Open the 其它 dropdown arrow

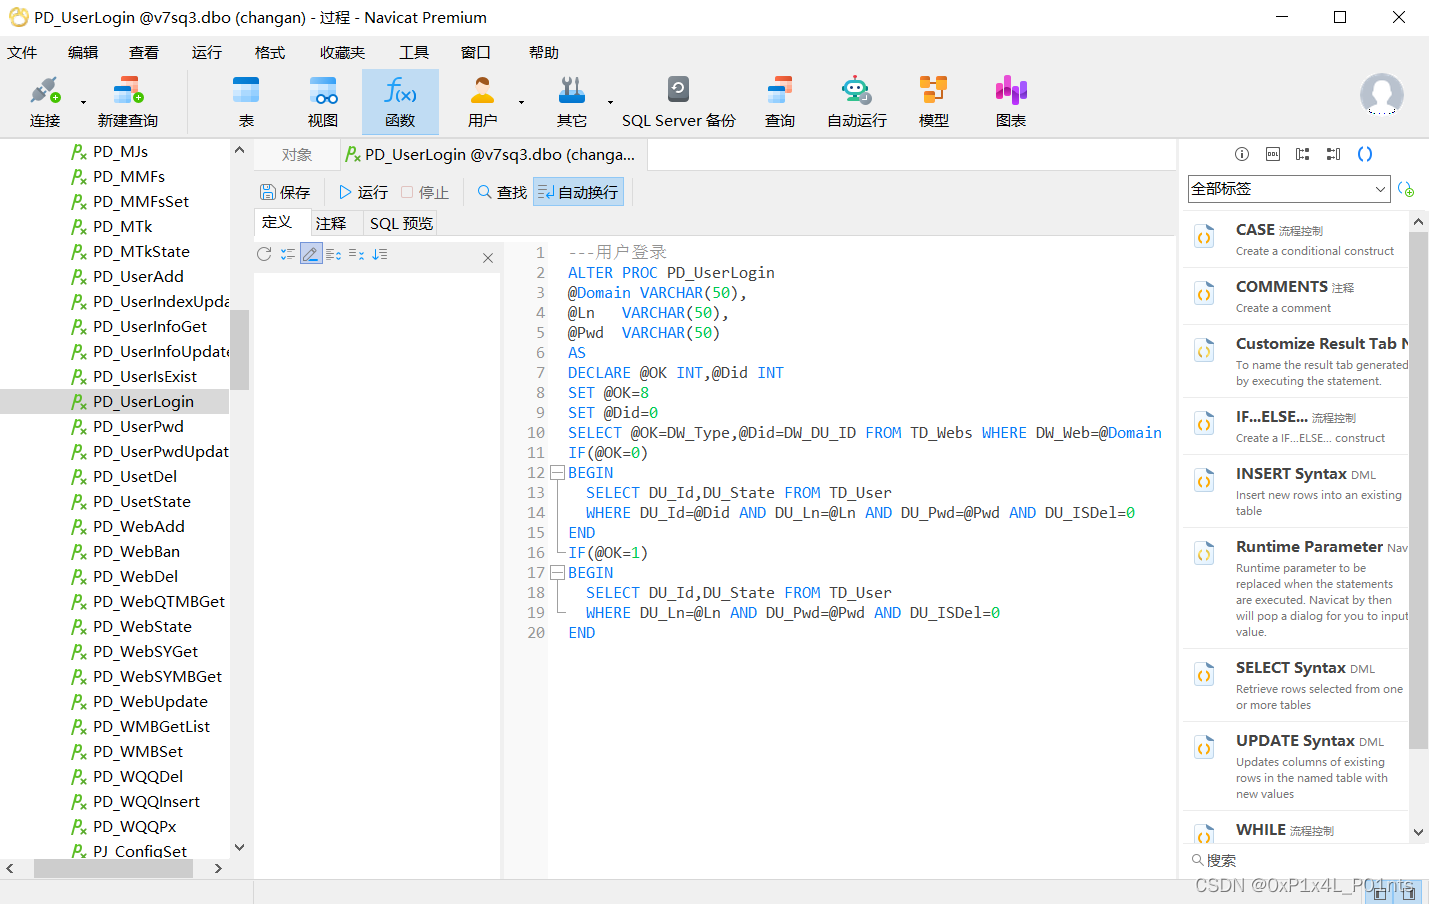coord(610,102)
